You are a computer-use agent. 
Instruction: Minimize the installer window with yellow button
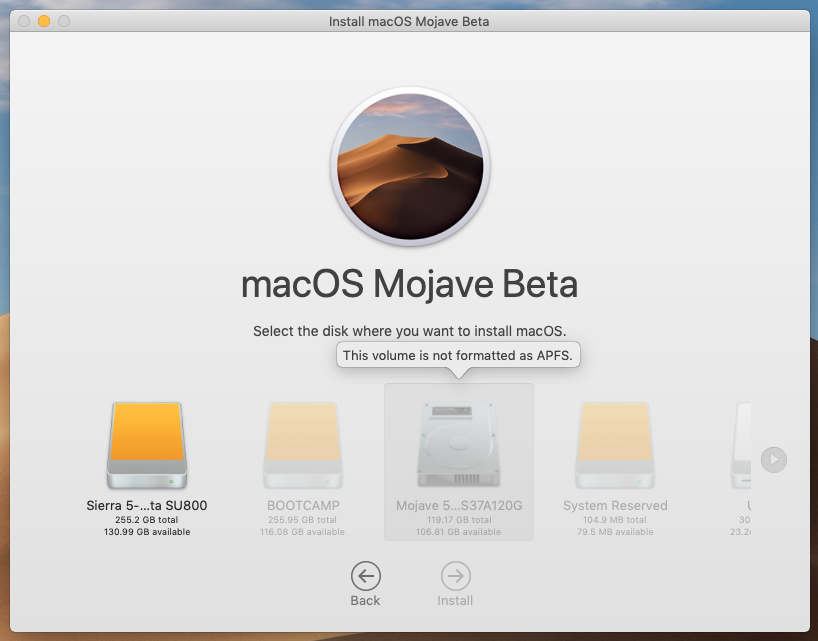point(44,21)
